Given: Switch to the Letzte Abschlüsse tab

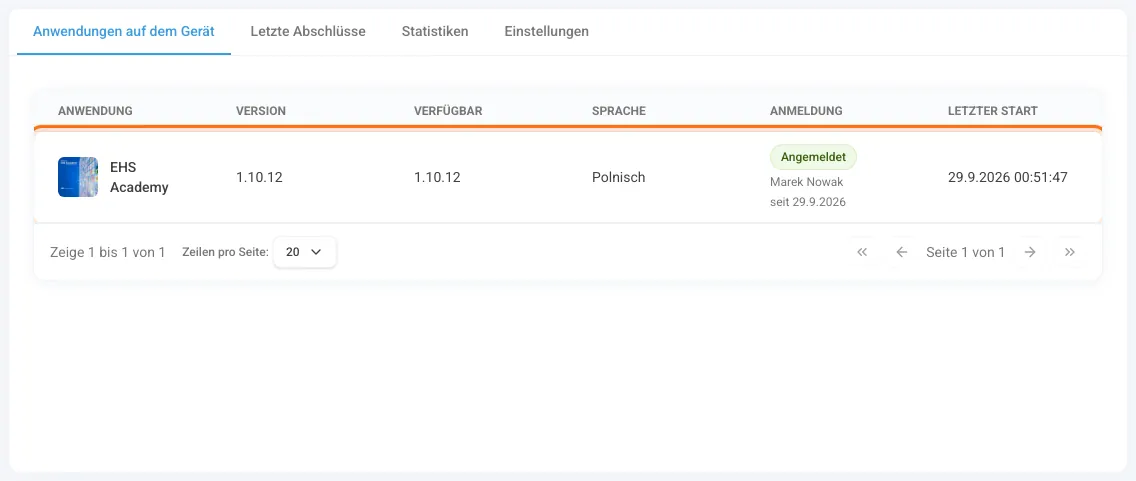Looking at the screenshot, I should coord(308,32).
